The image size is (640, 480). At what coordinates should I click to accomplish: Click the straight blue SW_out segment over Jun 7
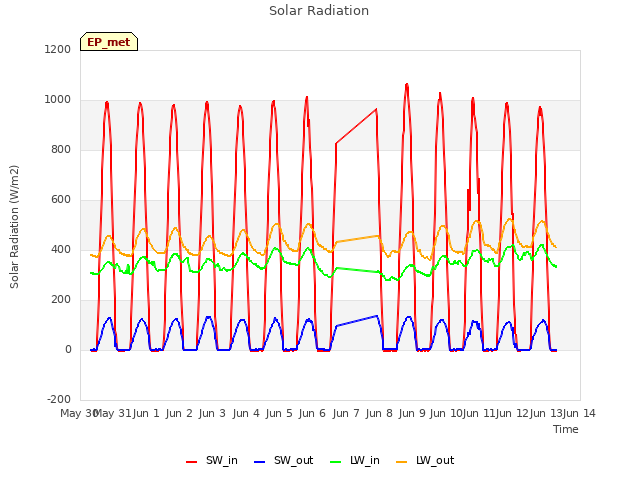(356, 321)
